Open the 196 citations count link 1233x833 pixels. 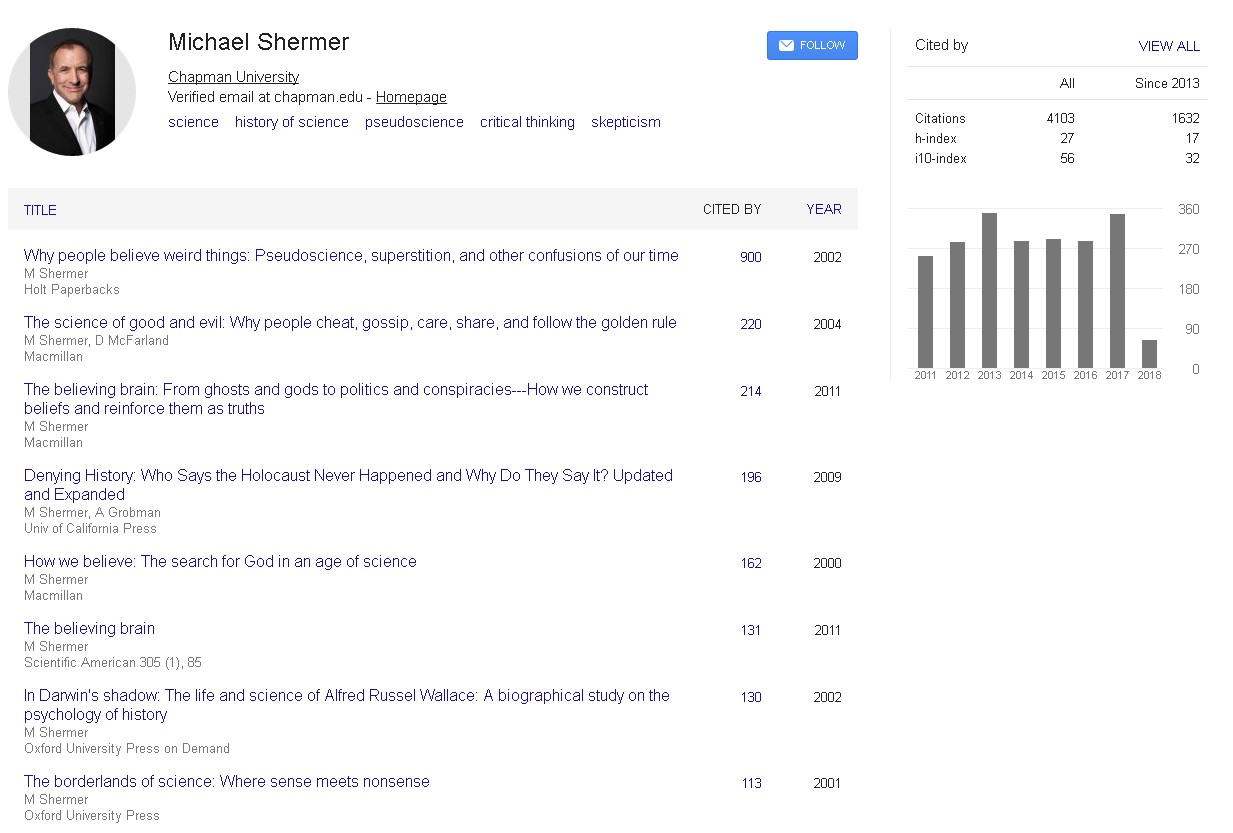tap(750, 477)
